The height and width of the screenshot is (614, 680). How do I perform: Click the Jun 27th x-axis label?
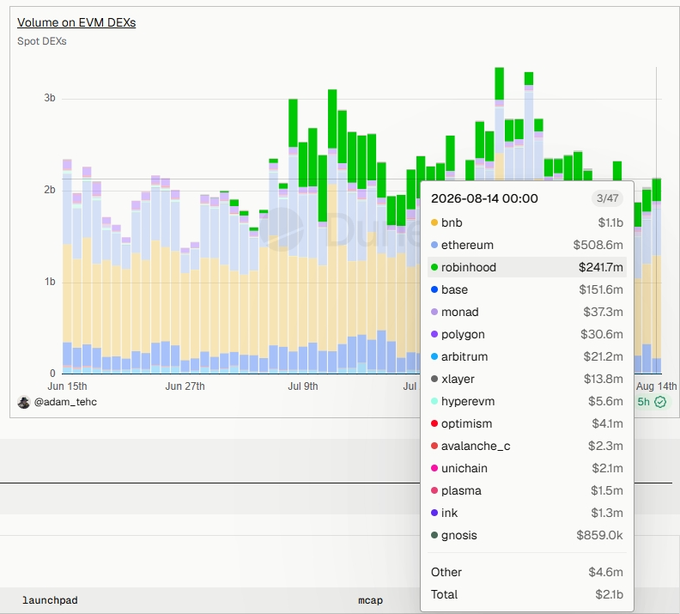(185, 386)
